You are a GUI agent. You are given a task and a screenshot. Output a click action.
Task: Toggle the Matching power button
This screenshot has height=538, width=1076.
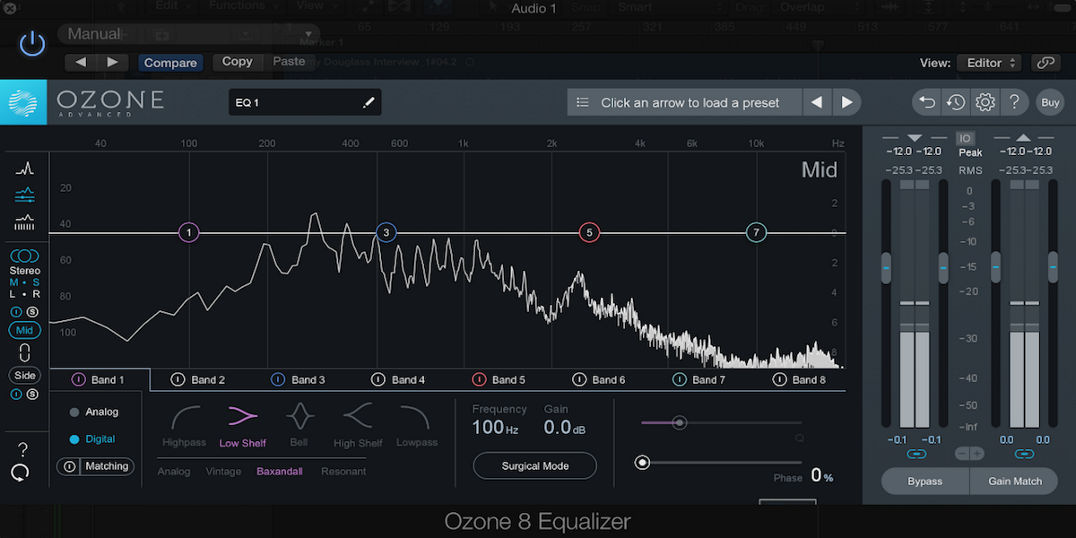click(70, 466)
